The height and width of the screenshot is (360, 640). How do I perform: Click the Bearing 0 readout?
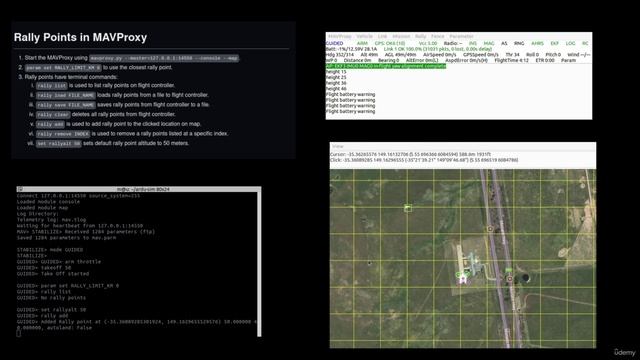point(389,60)
